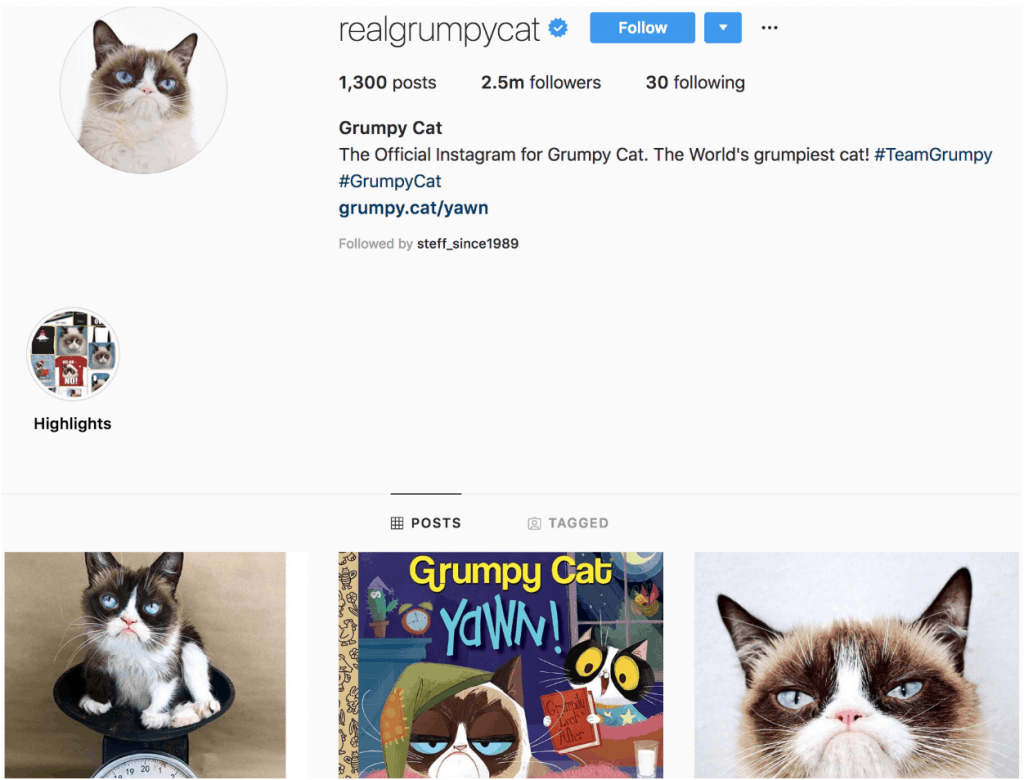Click the Highlights label text
This screenshot has height=780, width=1024.
pyautogui.click(x=72, y=424)
